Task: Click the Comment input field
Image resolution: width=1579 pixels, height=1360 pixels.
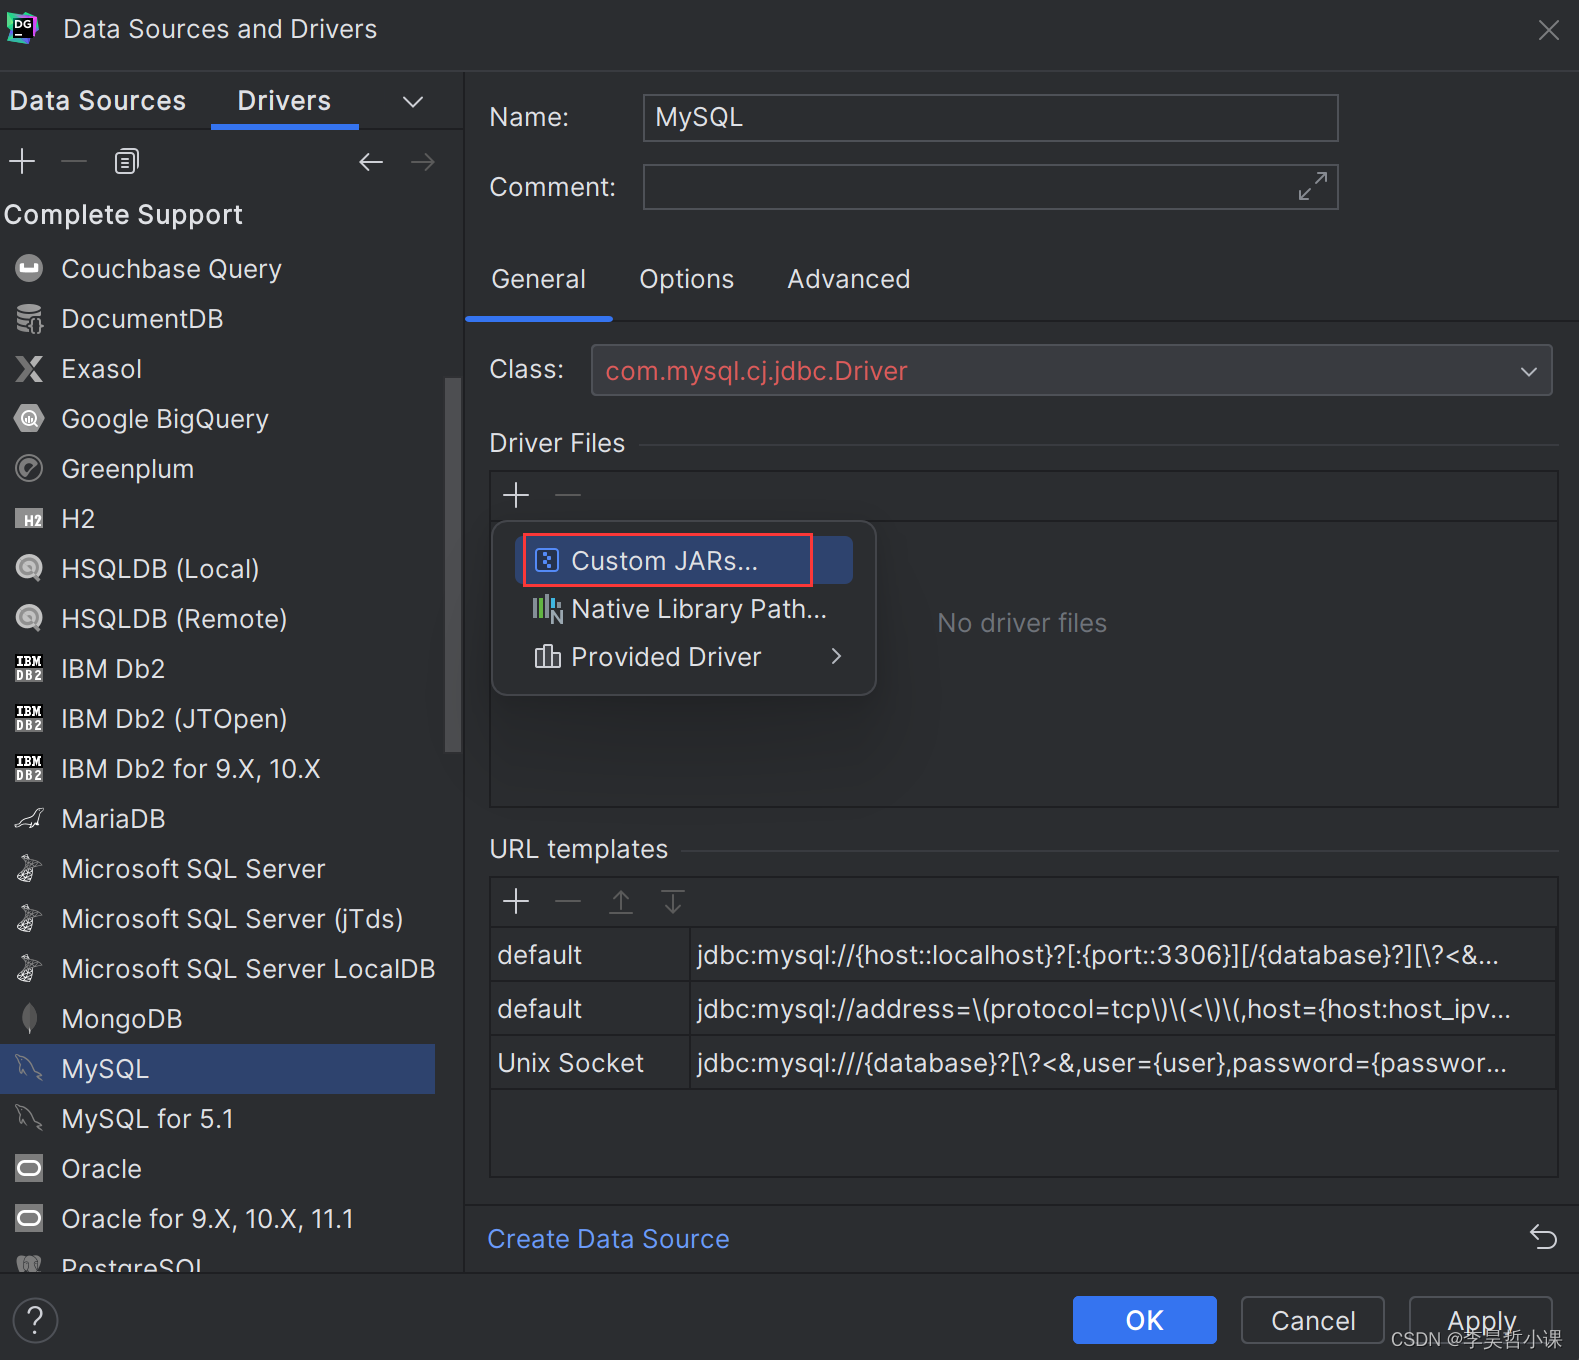Action: click(x=990, y=187)
